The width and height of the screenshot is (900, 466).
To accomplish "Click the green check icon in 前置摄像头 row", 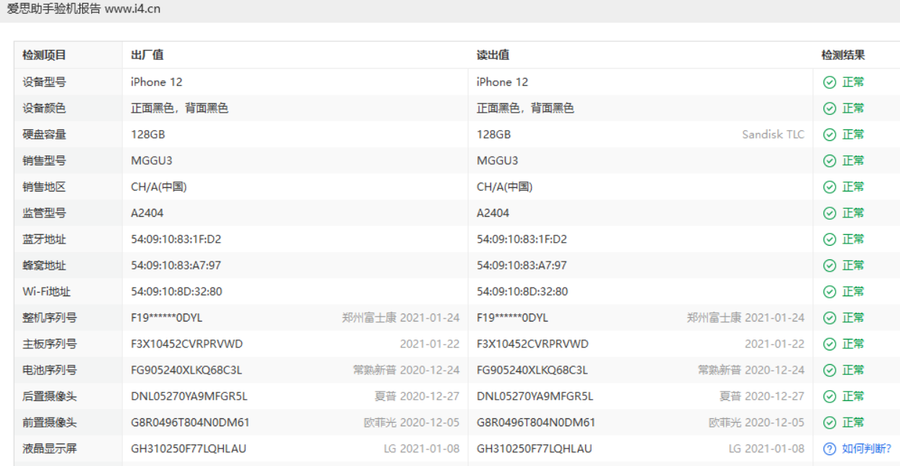I will coord(829,422).
